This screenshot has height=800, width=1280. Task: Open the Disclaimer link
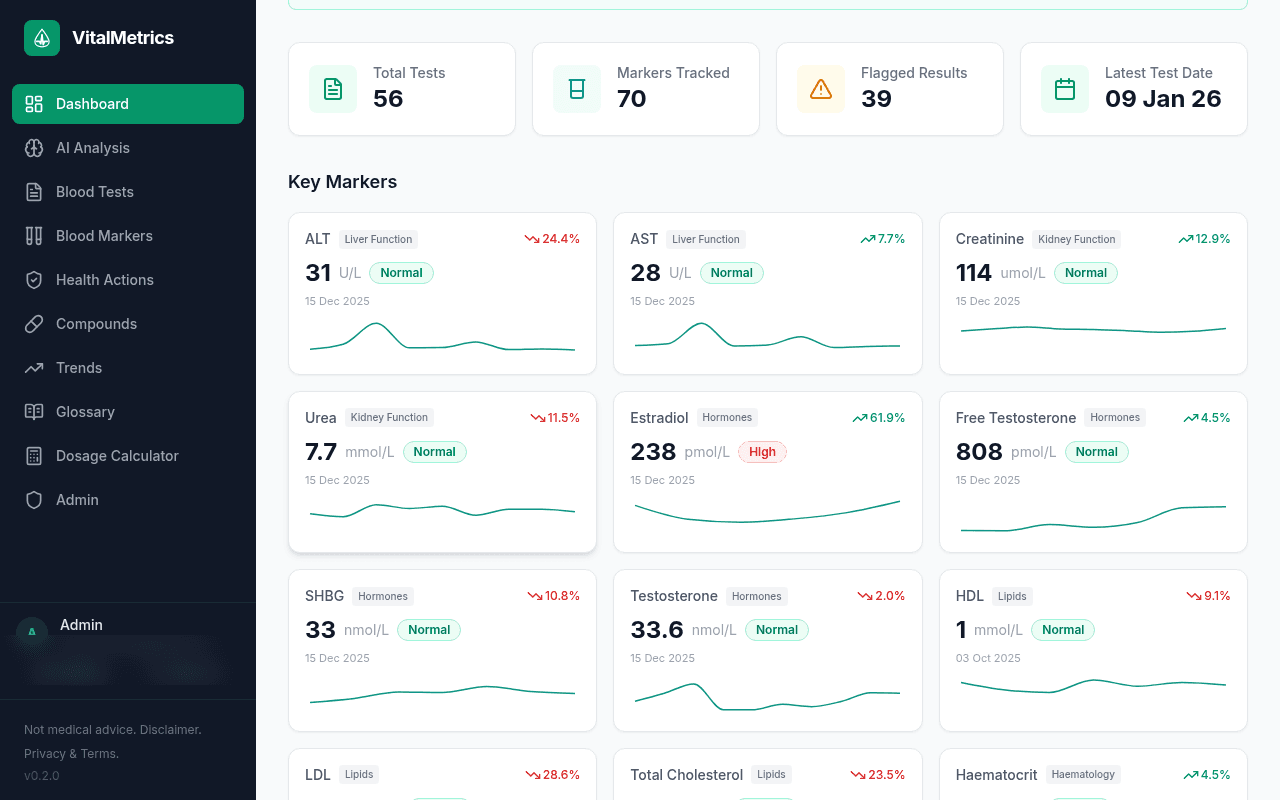(x=171, y=730)
